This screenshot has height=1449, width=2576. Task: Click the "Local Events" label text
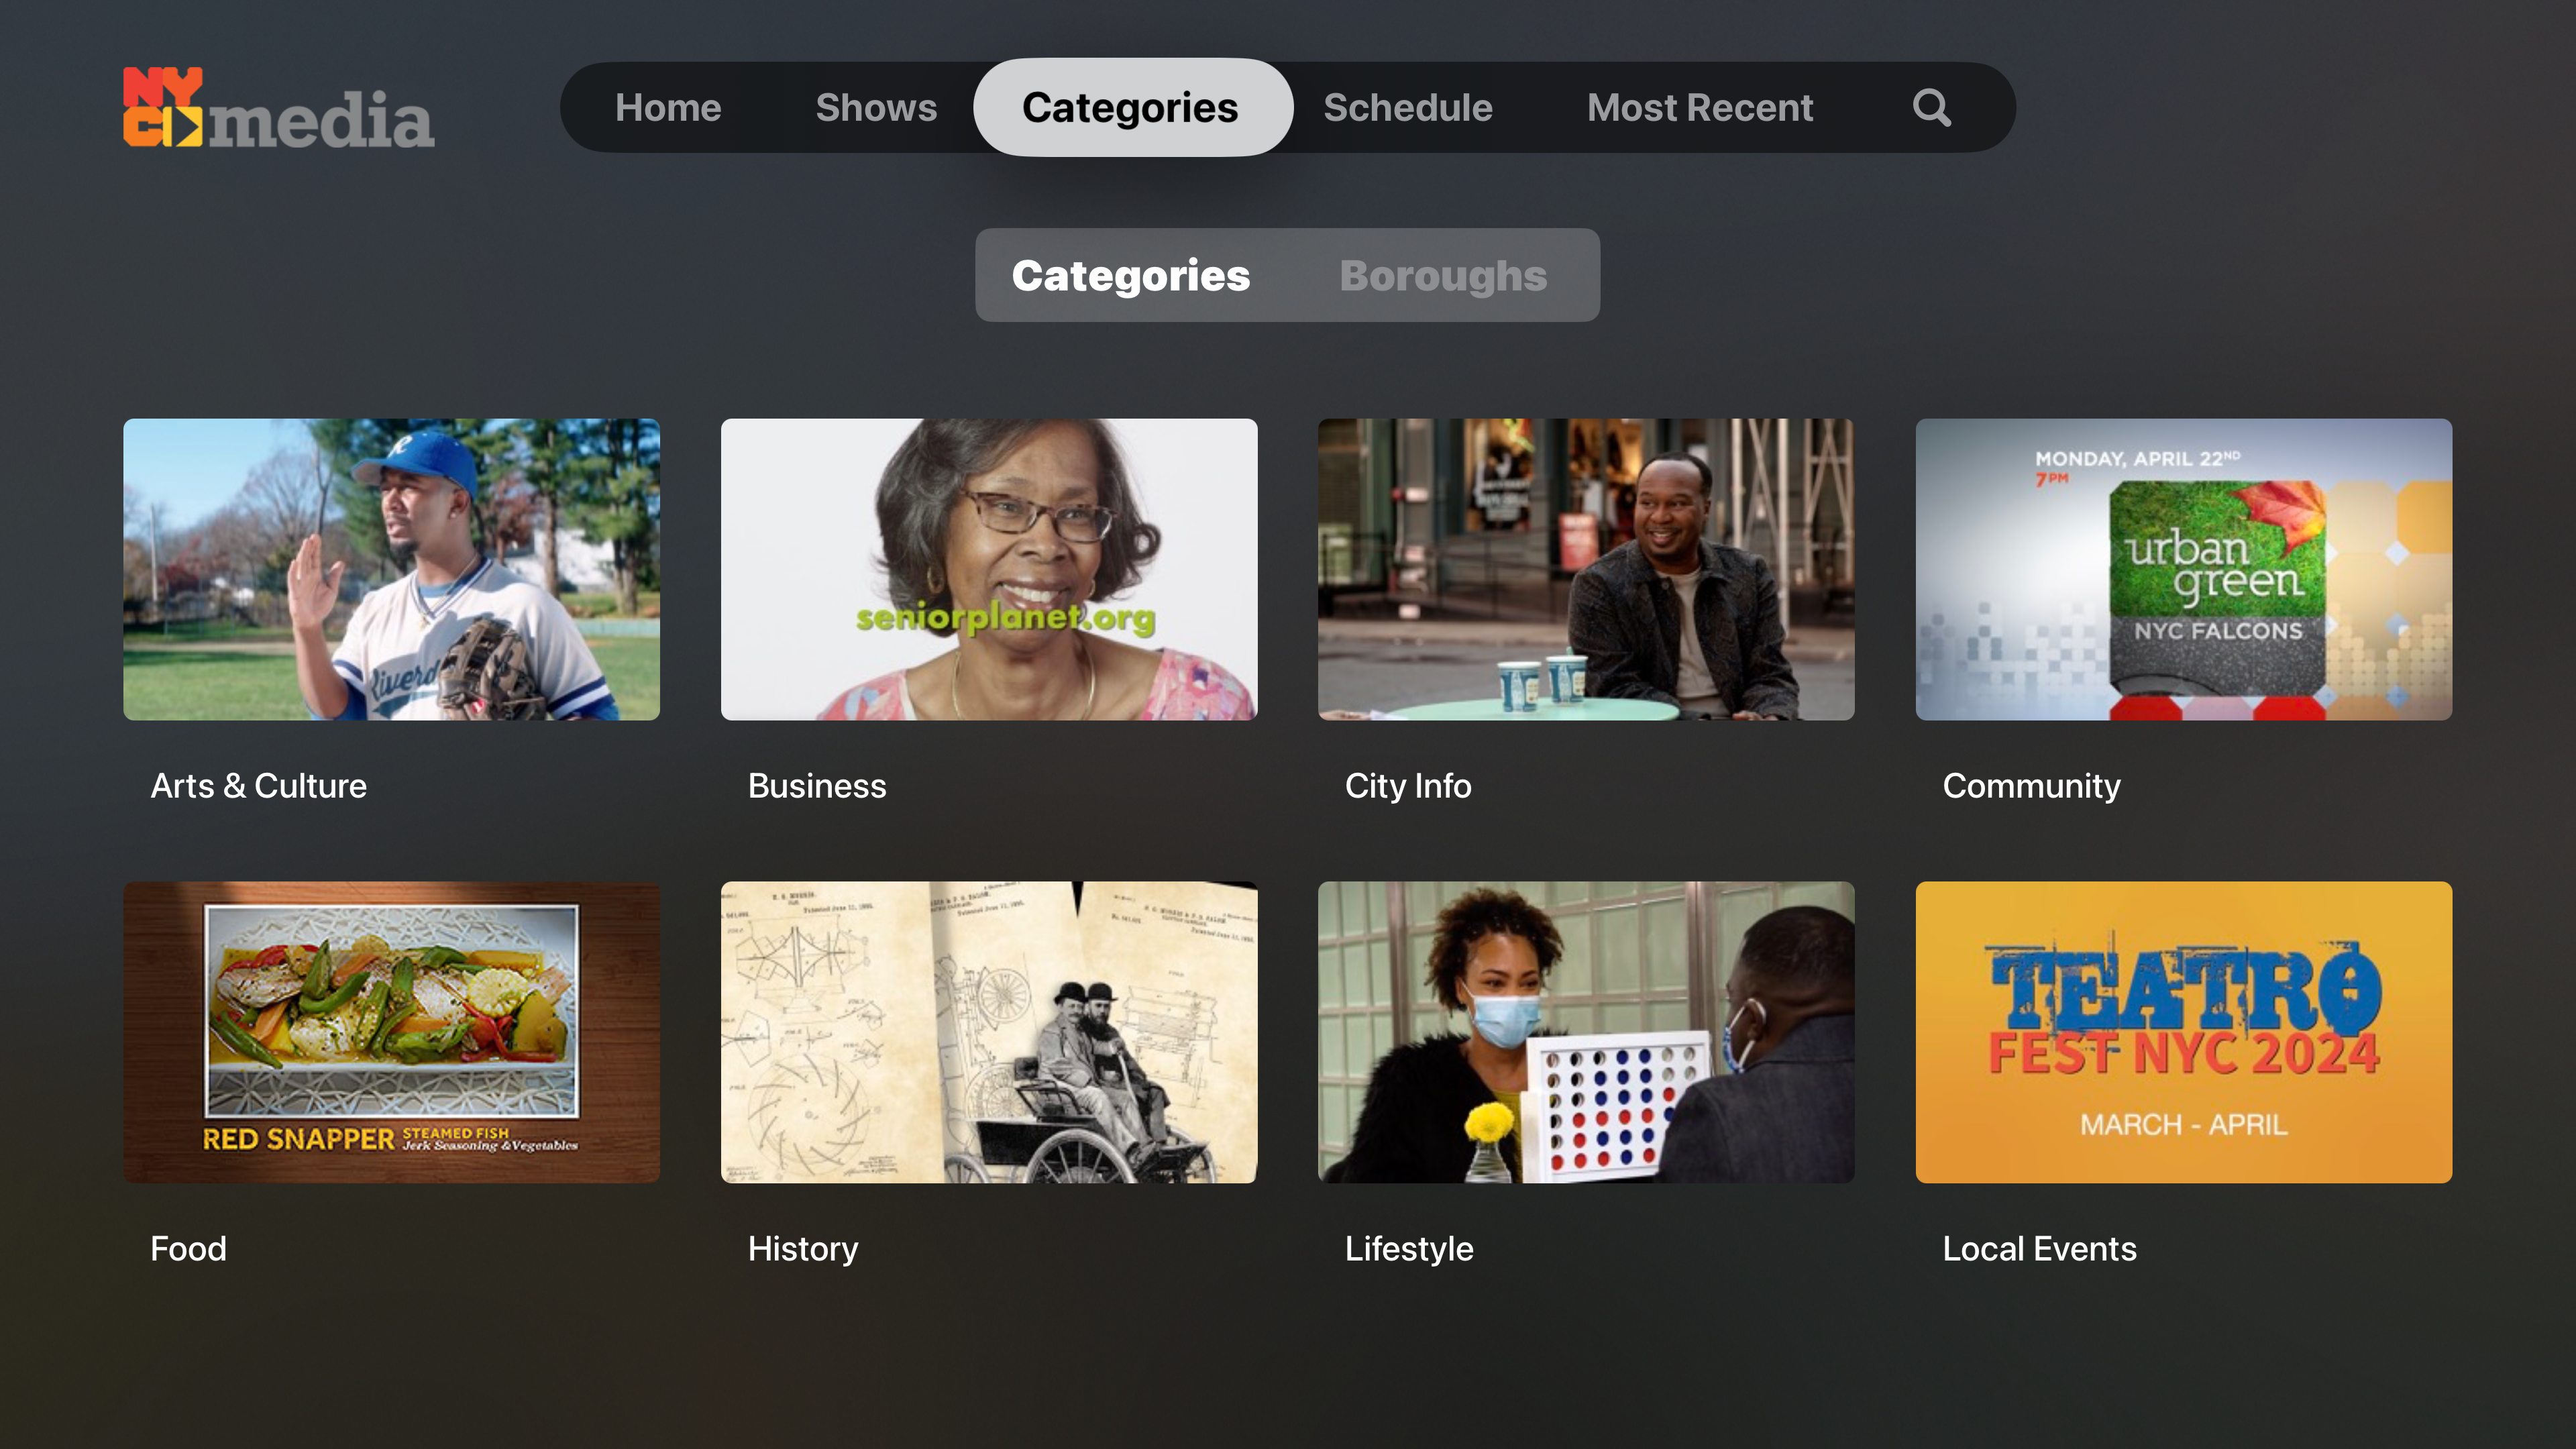(2039, 1249)
